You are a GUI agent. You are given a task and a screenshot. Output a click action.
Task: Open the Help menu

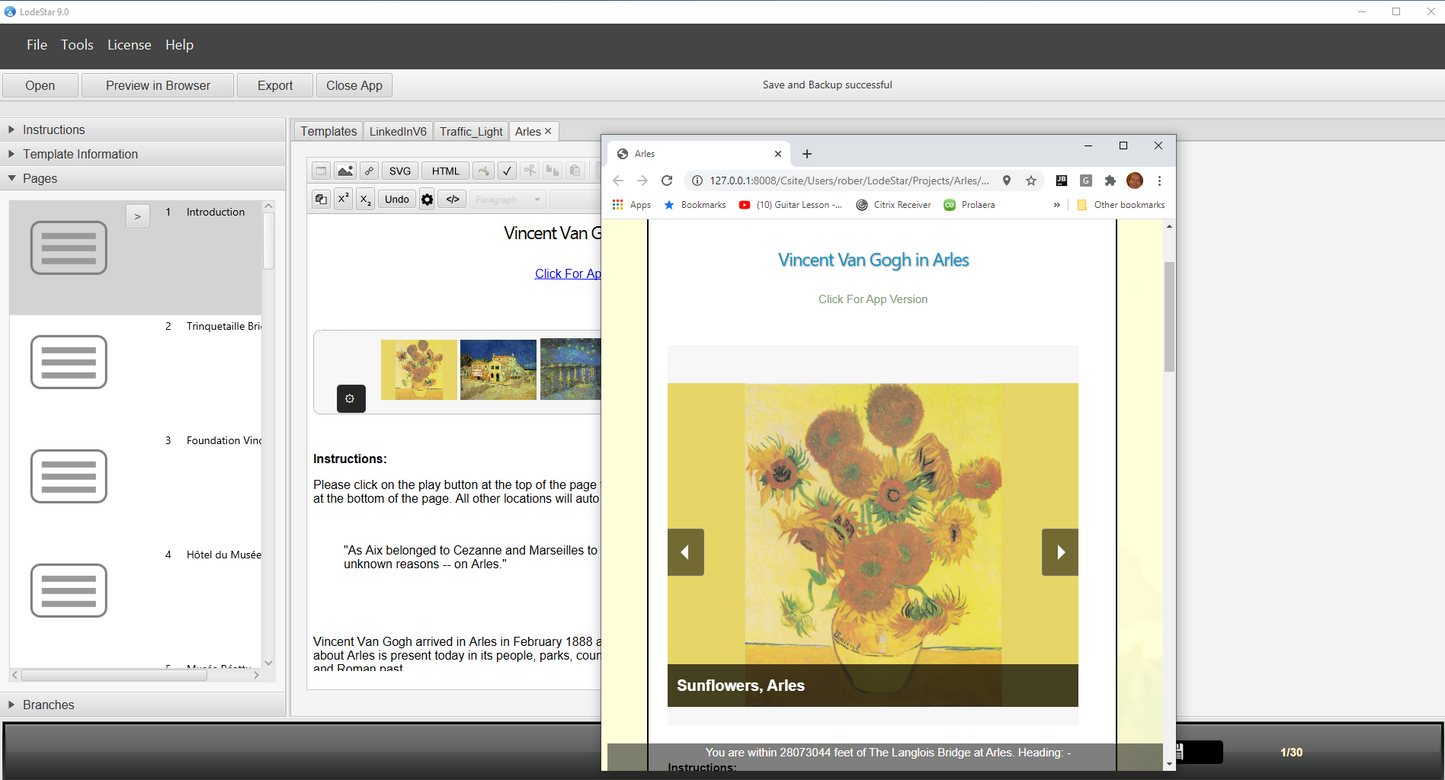pos(179,45)
